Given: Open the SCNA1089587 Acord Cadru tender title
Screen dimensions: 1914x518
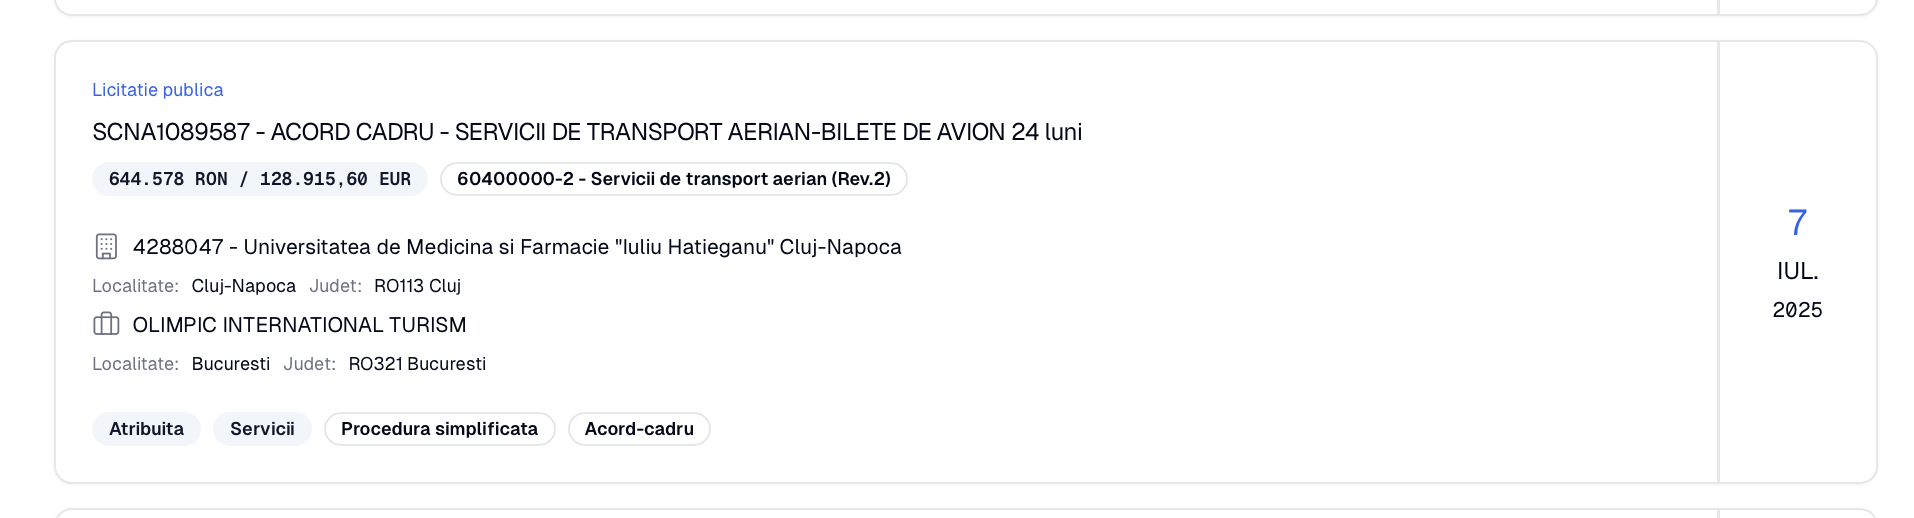Looking at the screenshot, I should click(587, 132).
